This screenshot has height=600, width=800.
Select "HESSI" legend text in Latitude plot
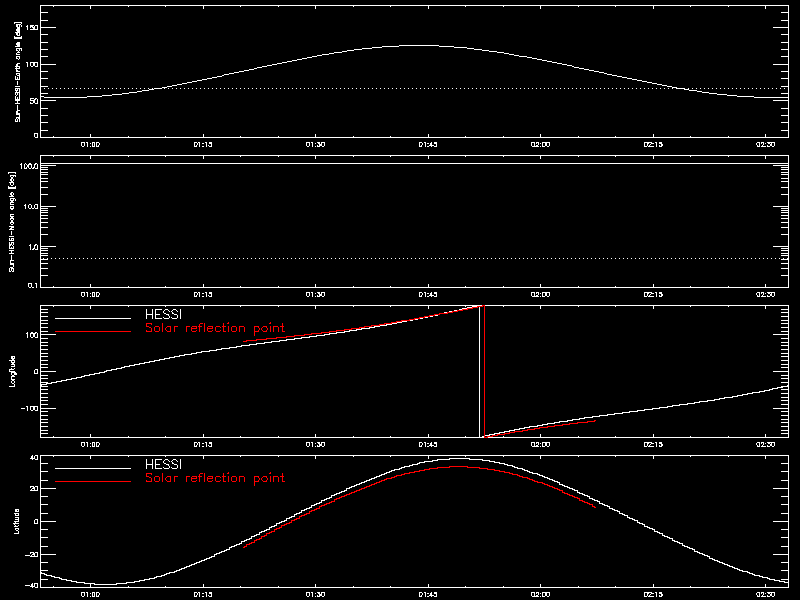pyautogui.click(x=163, y=464)
